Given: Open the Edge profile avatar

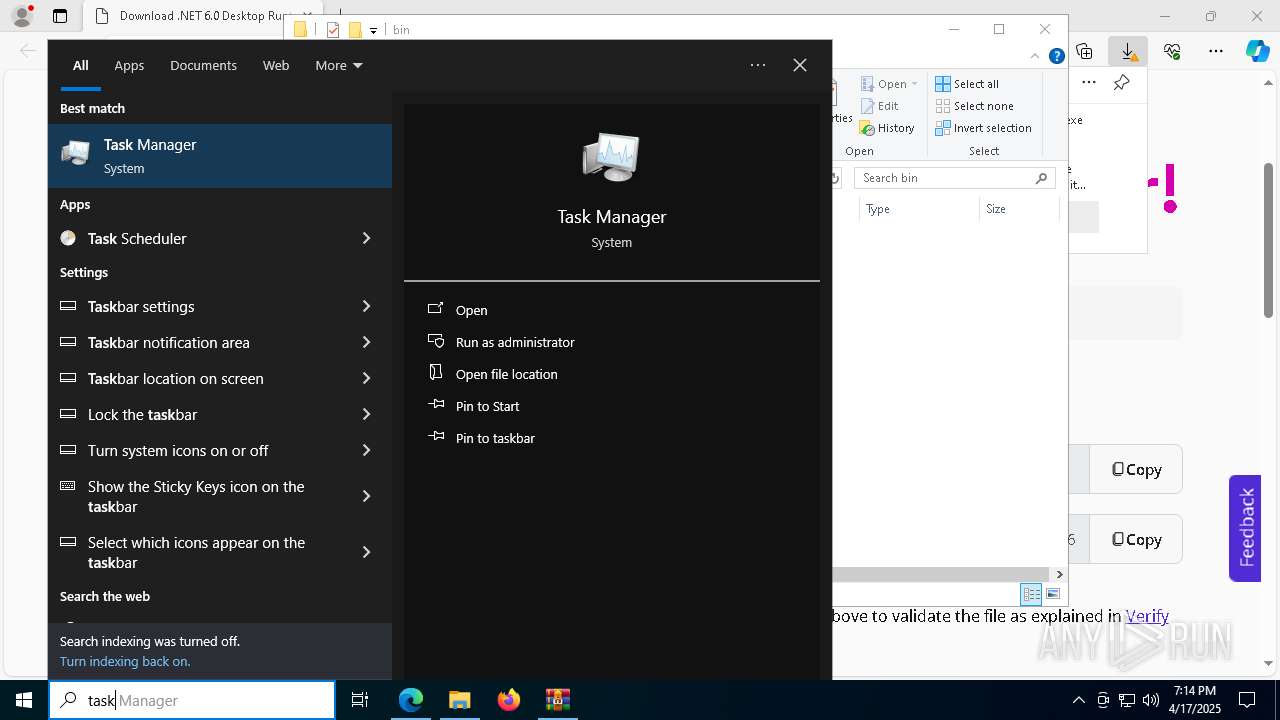Looking at the screenshot, I should 22,16.
